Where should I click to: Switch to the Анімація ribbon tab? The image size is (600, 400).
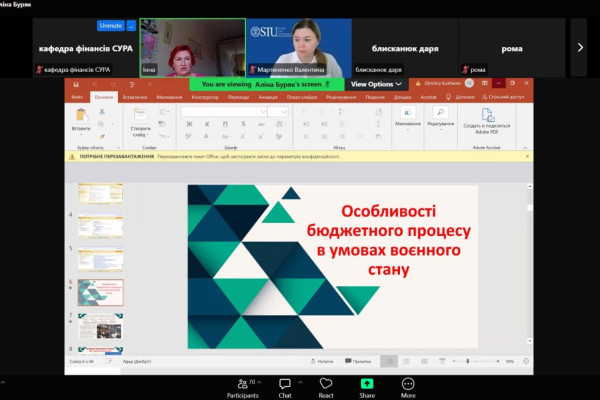(268, 97)
